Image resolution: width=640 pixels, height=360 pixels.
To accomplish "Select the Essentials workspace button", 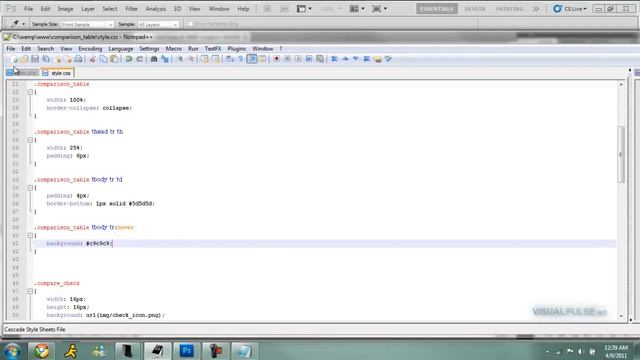I will pyautogui.click(x=437, y=9).
